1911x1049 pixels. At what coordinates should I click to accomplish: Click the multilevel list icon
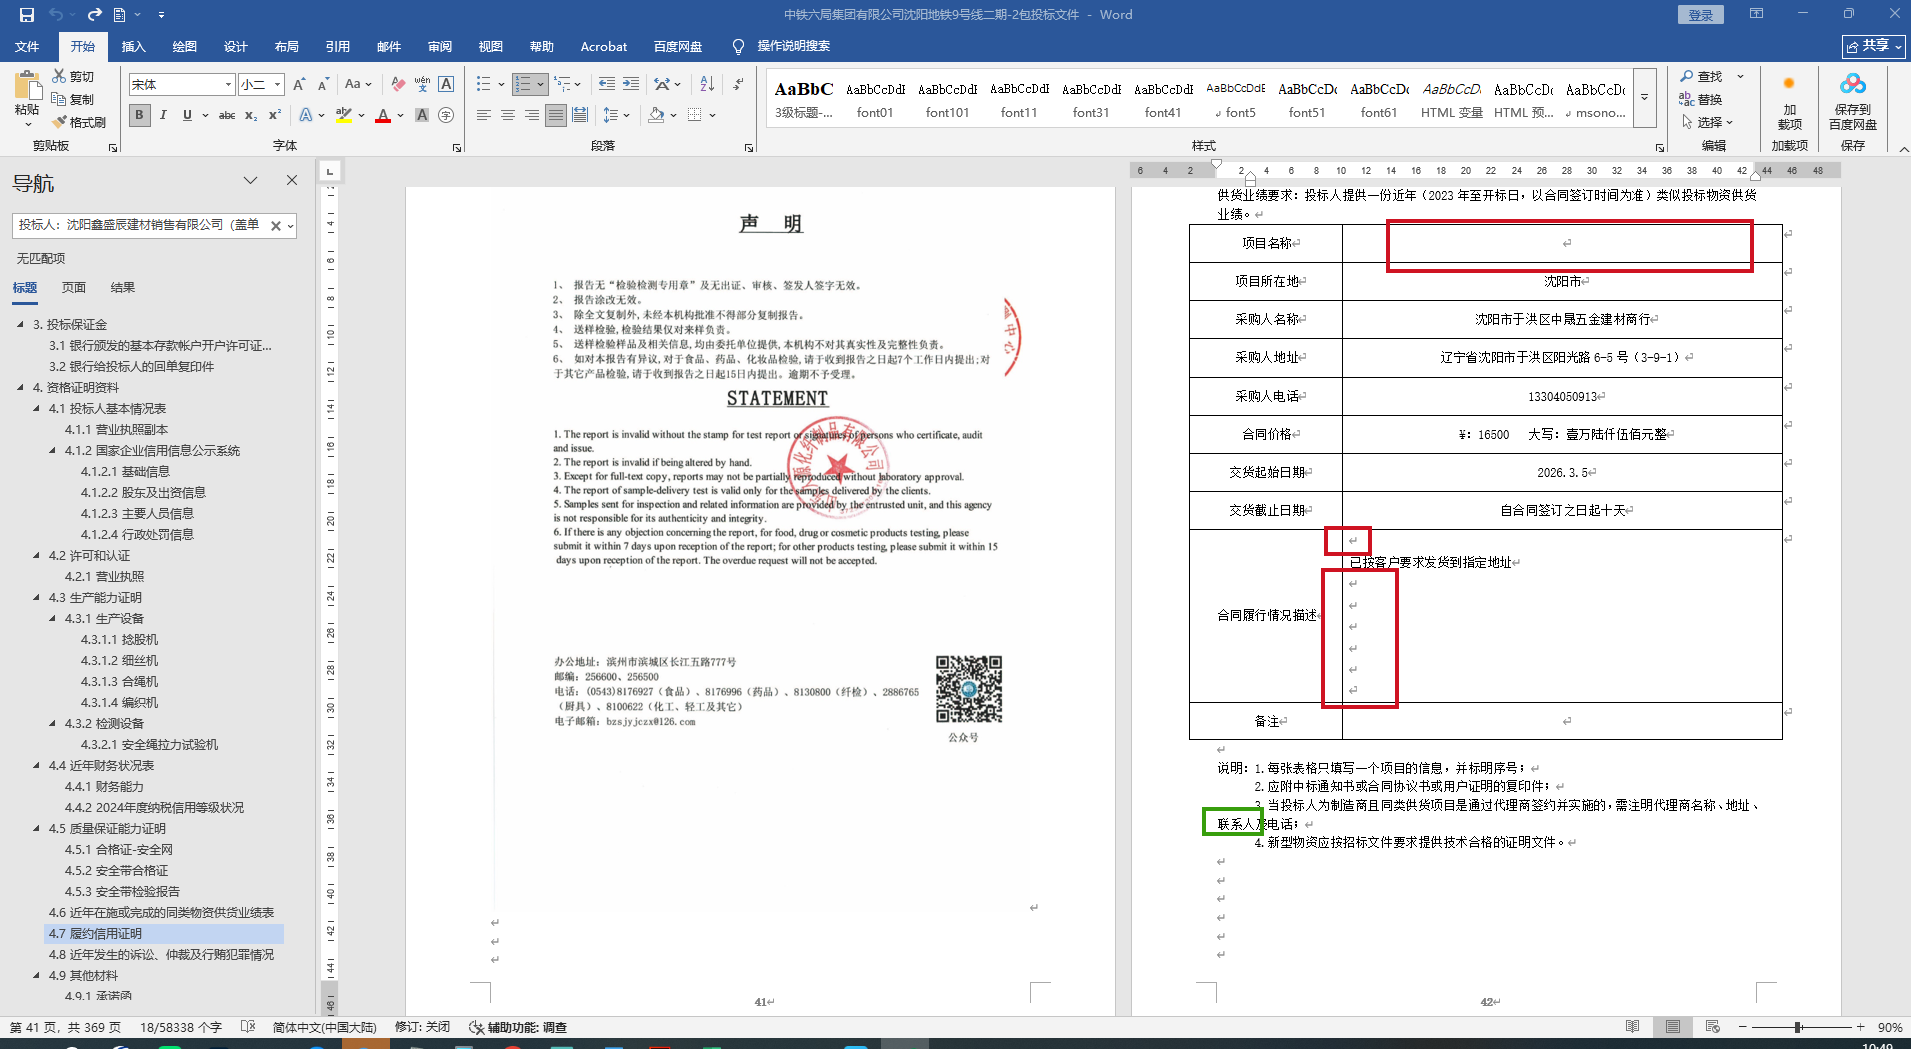[x=562, y=85]
